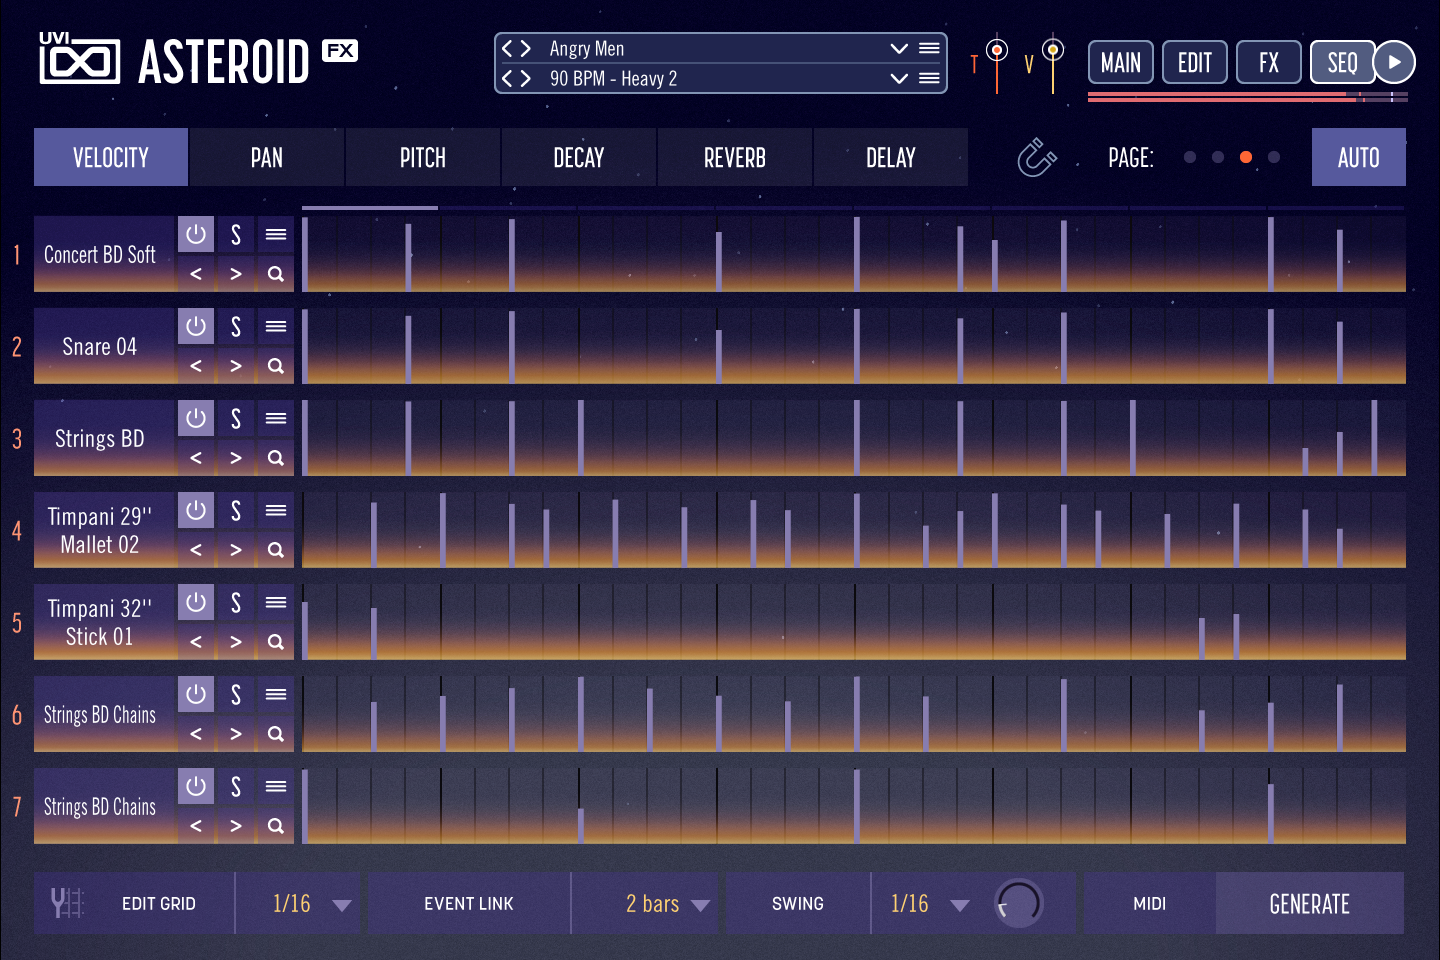Open the Concert BD Soft track menu icon
The height and width of the screenshot is (960, 1440).
(x=276, y=234)
